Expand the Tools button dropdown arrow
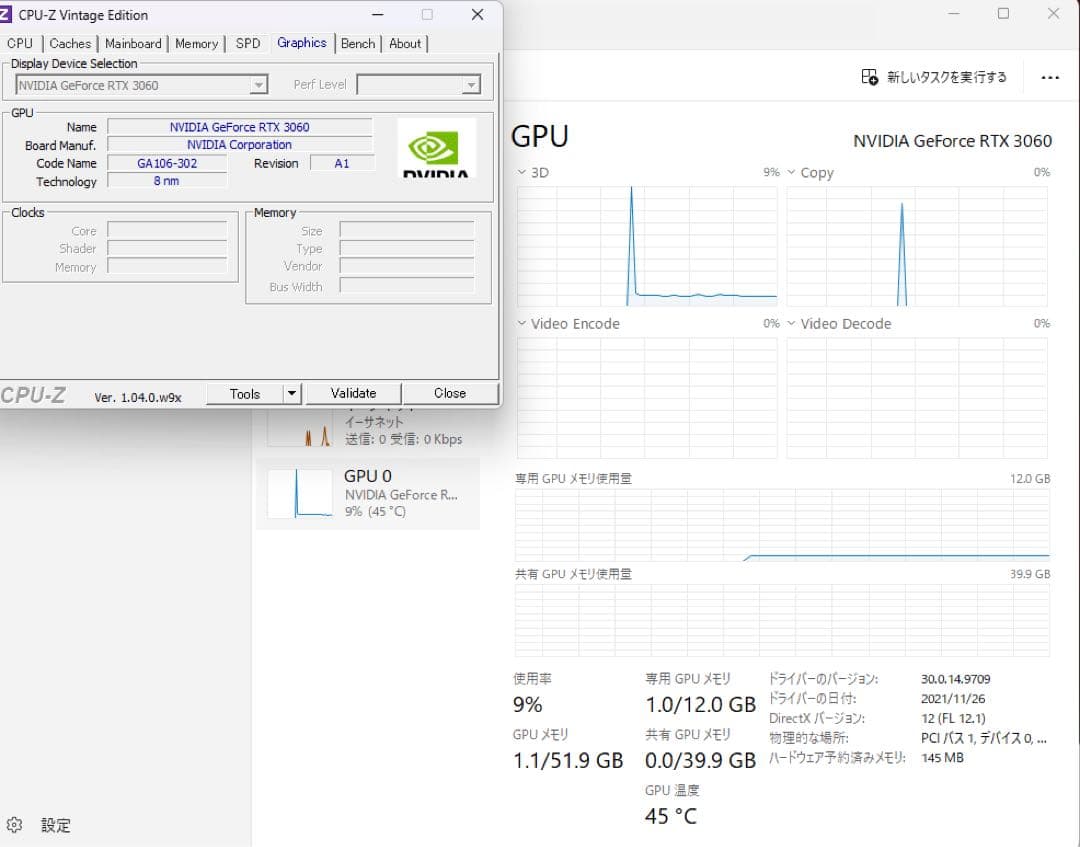 pyautogui.click(x=292, y=394)
